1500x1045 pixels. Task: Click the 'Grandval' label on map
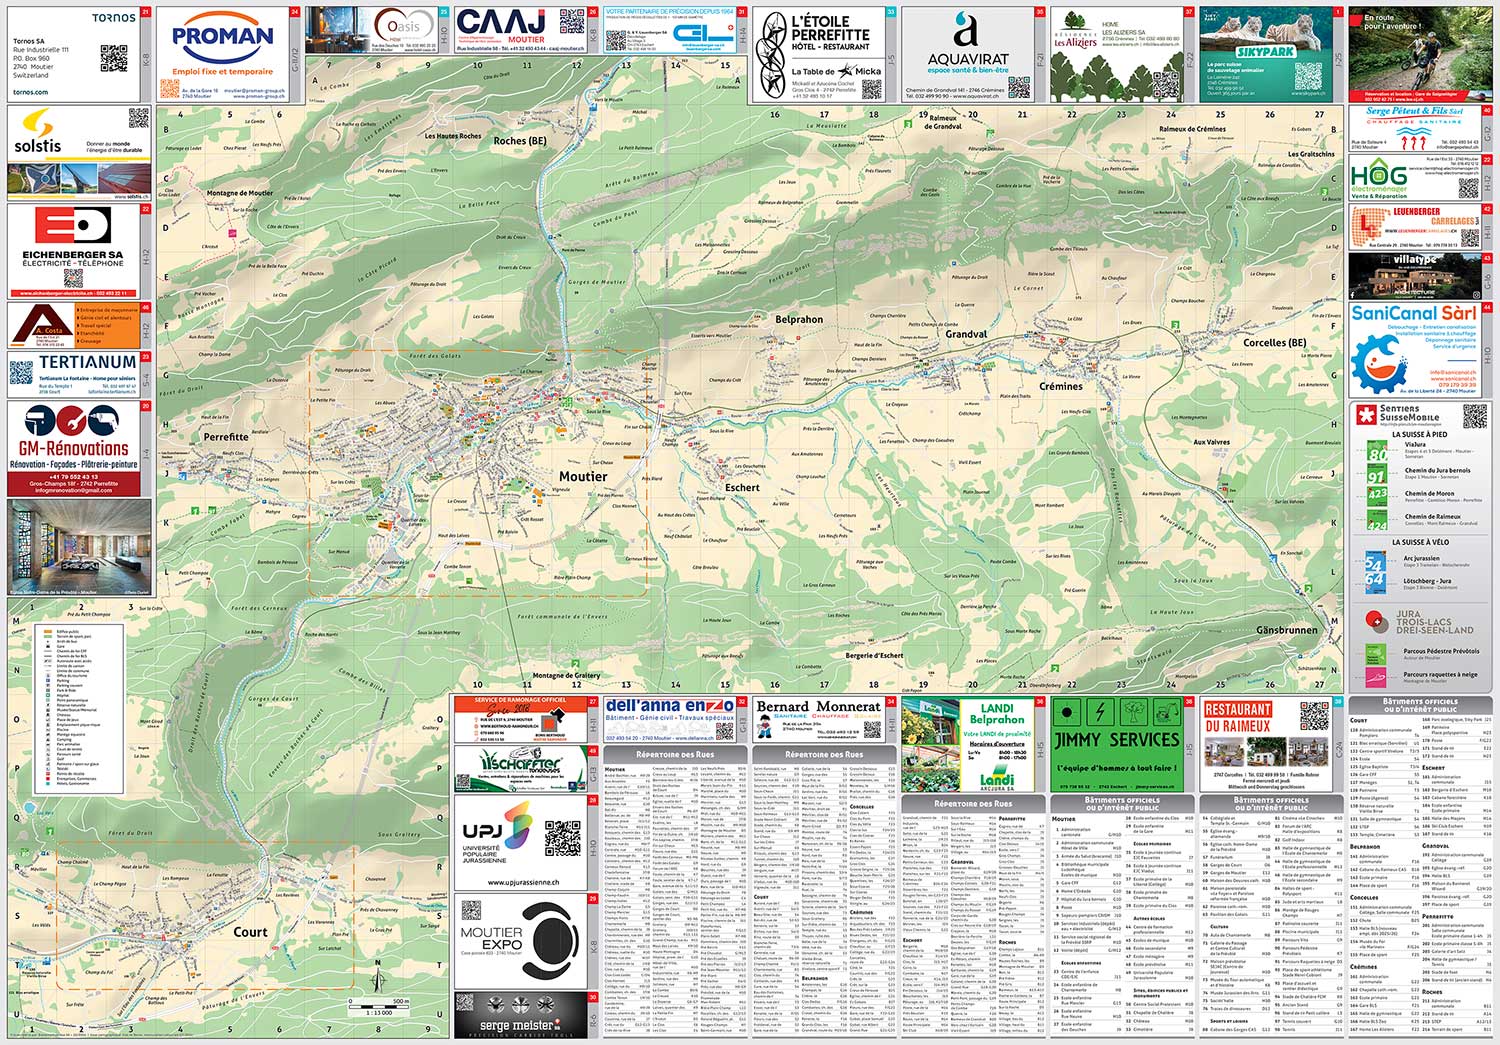966,334
